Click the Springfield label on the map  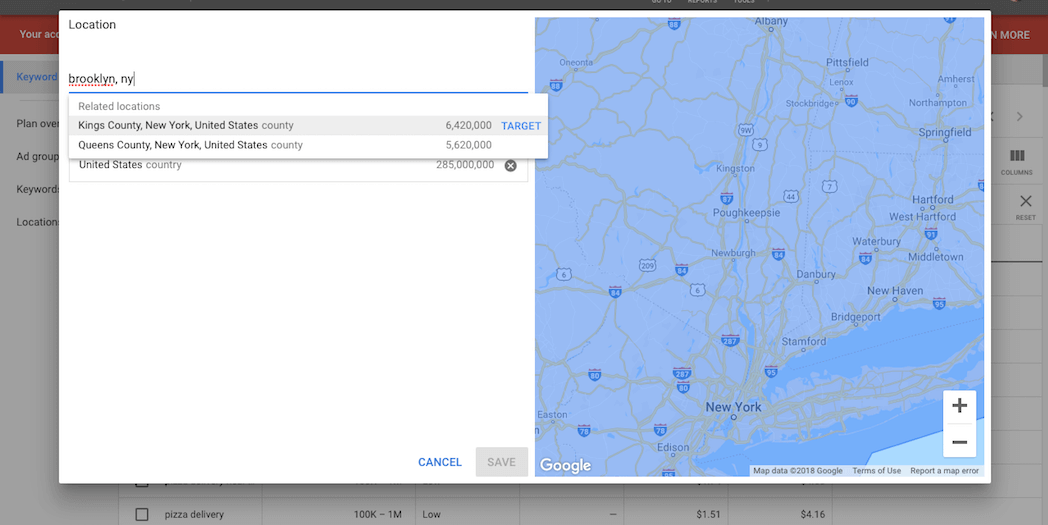point(945,132)
